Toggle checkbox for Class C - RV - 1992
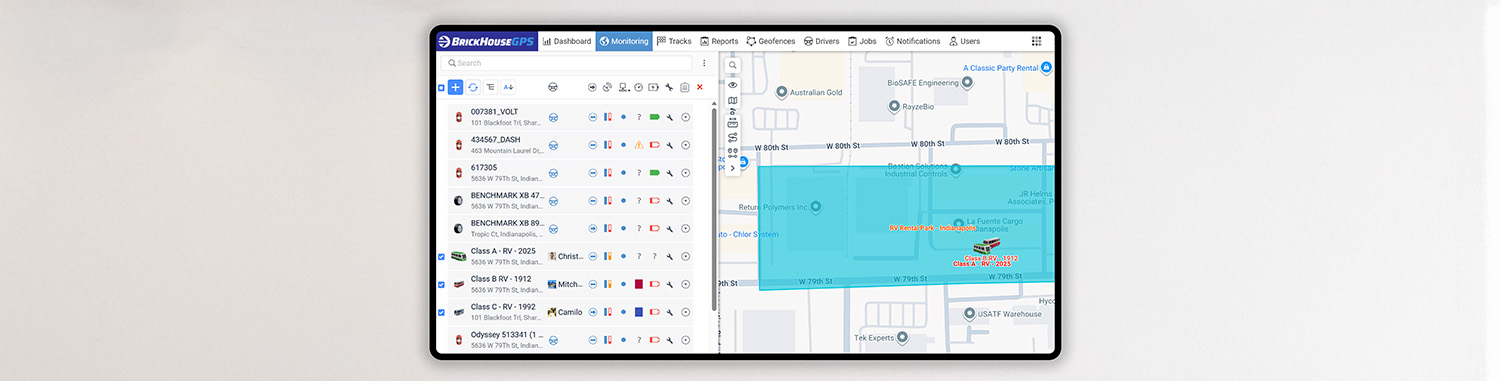Image resolution: width=1500 pixels, height=381 pixels. coord(441,312)
